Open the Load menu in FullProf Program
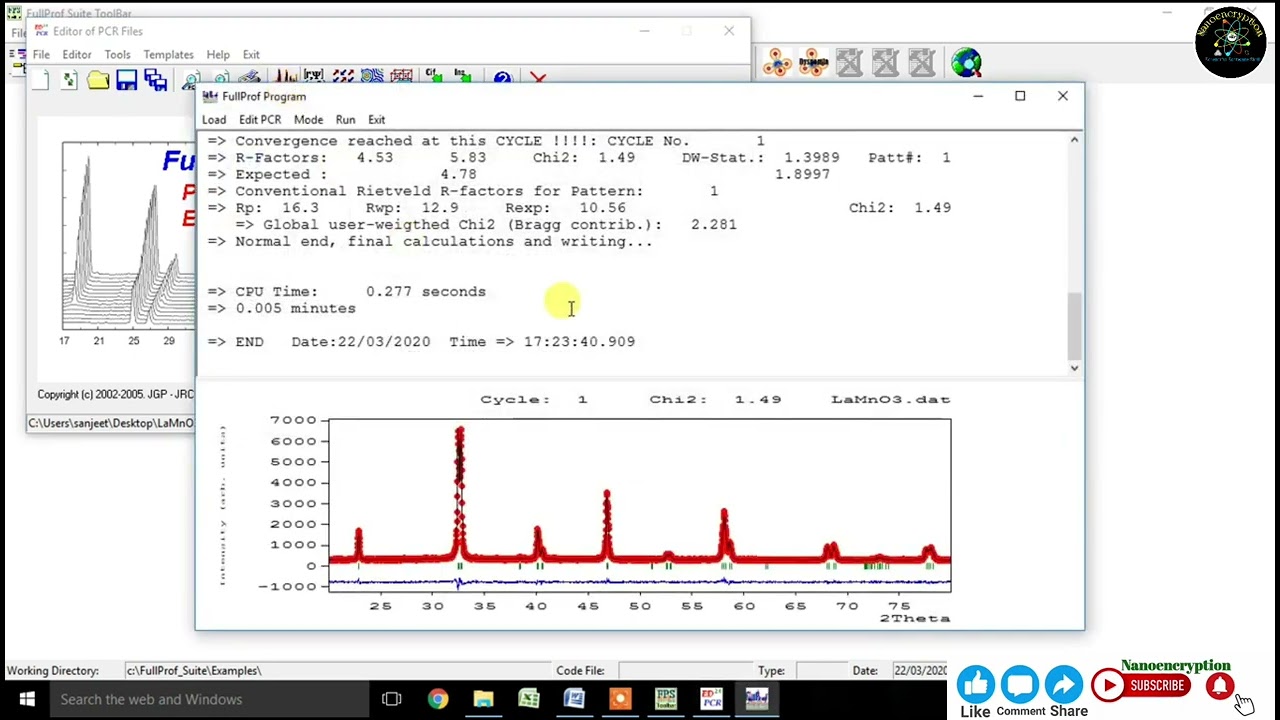1280x720 pixels. (214, 120)
